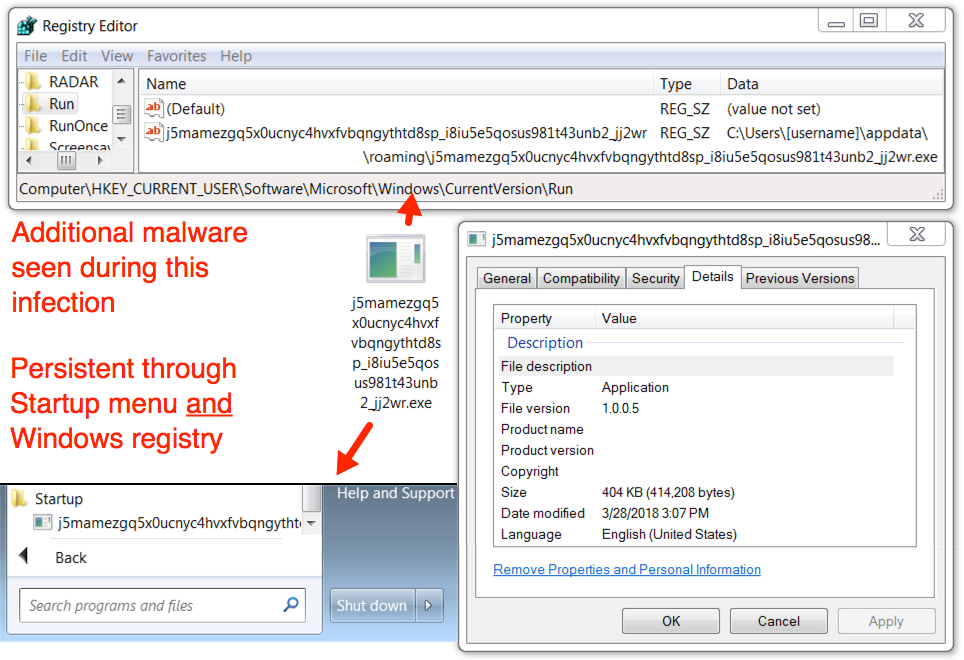This screenshot has height=660, width=964.
Task: Click the Name column header
Action: pos(397,84)
